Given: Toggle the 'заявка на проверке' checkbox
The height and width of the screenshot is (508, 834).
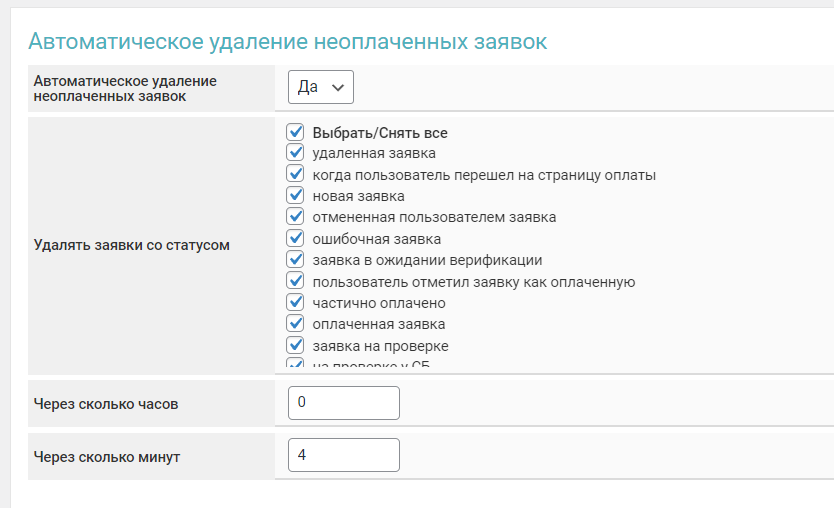Looking at the screenshot, I should [x=295, y=345].
